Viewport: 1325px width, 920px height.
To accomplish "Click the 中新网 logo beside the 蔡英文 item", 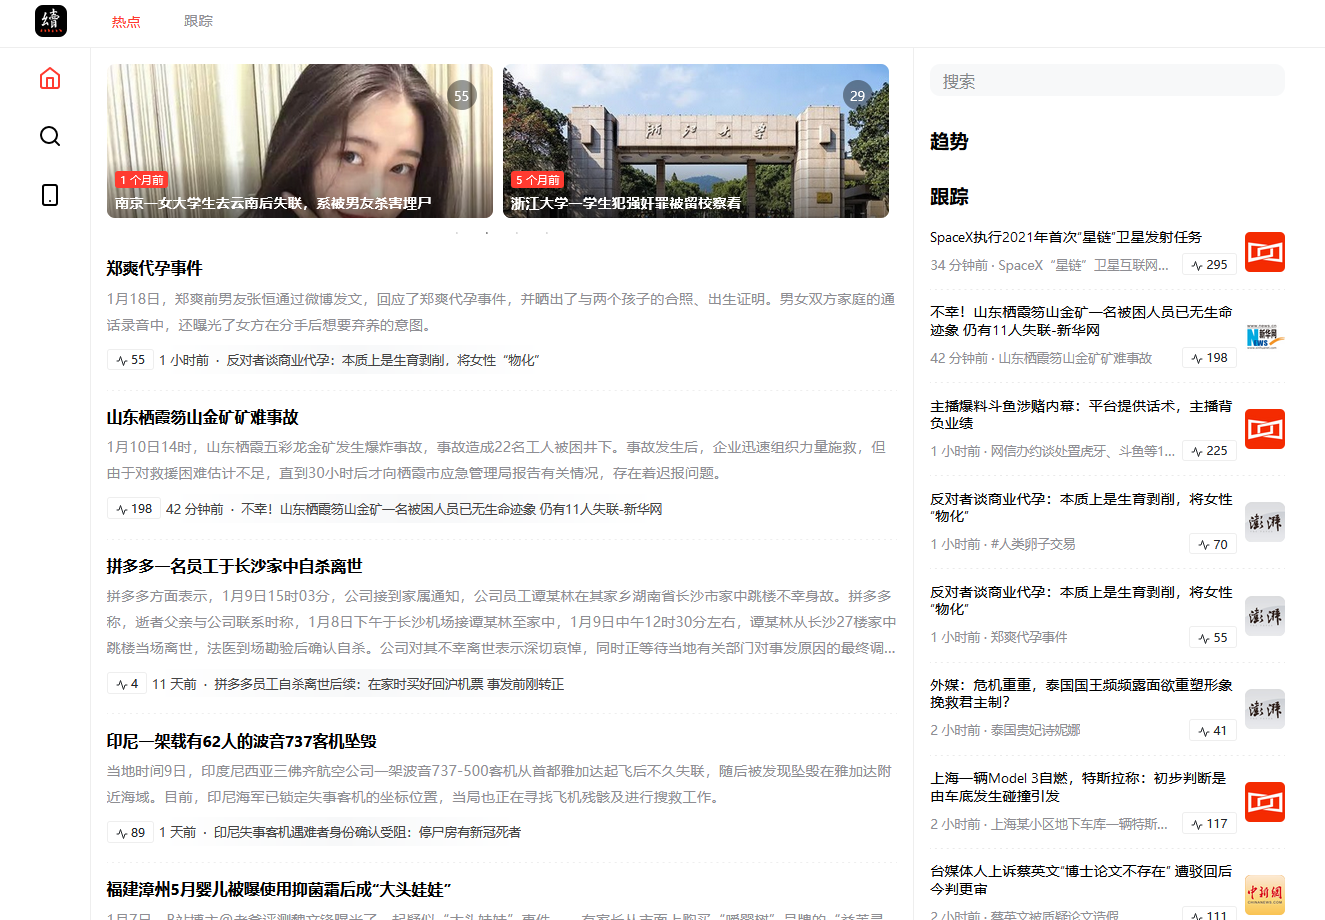I will coord(1265,895).
